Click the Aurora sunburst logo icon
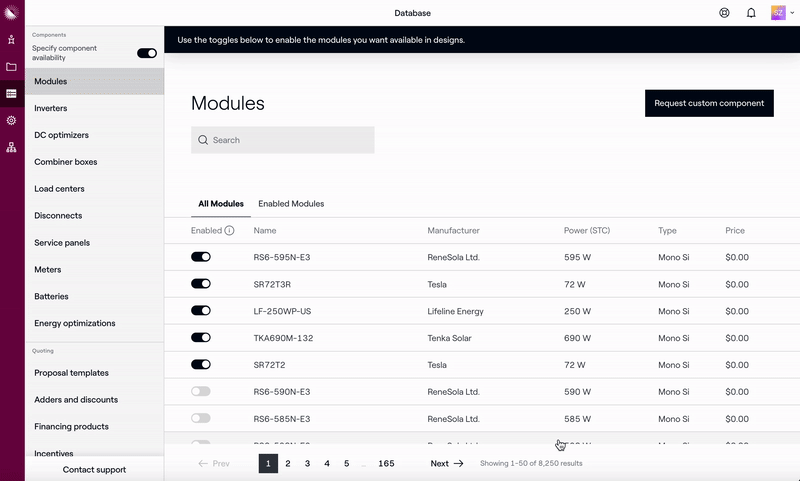The image size is (800, 481). click(x=11, y=12)
